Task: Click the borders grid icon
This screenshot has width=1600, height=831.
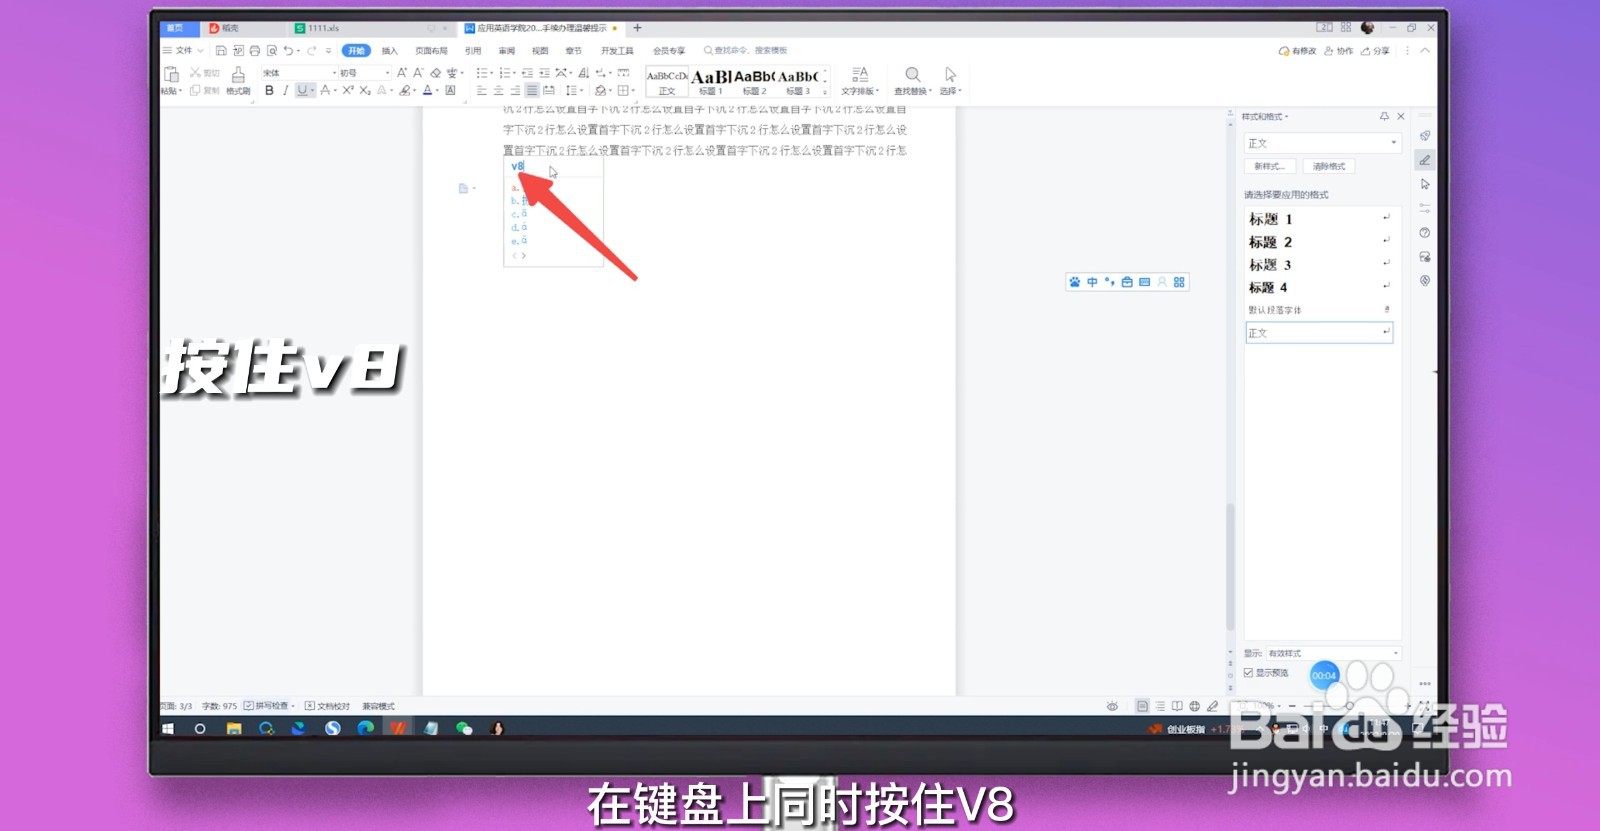Action: 623,90
